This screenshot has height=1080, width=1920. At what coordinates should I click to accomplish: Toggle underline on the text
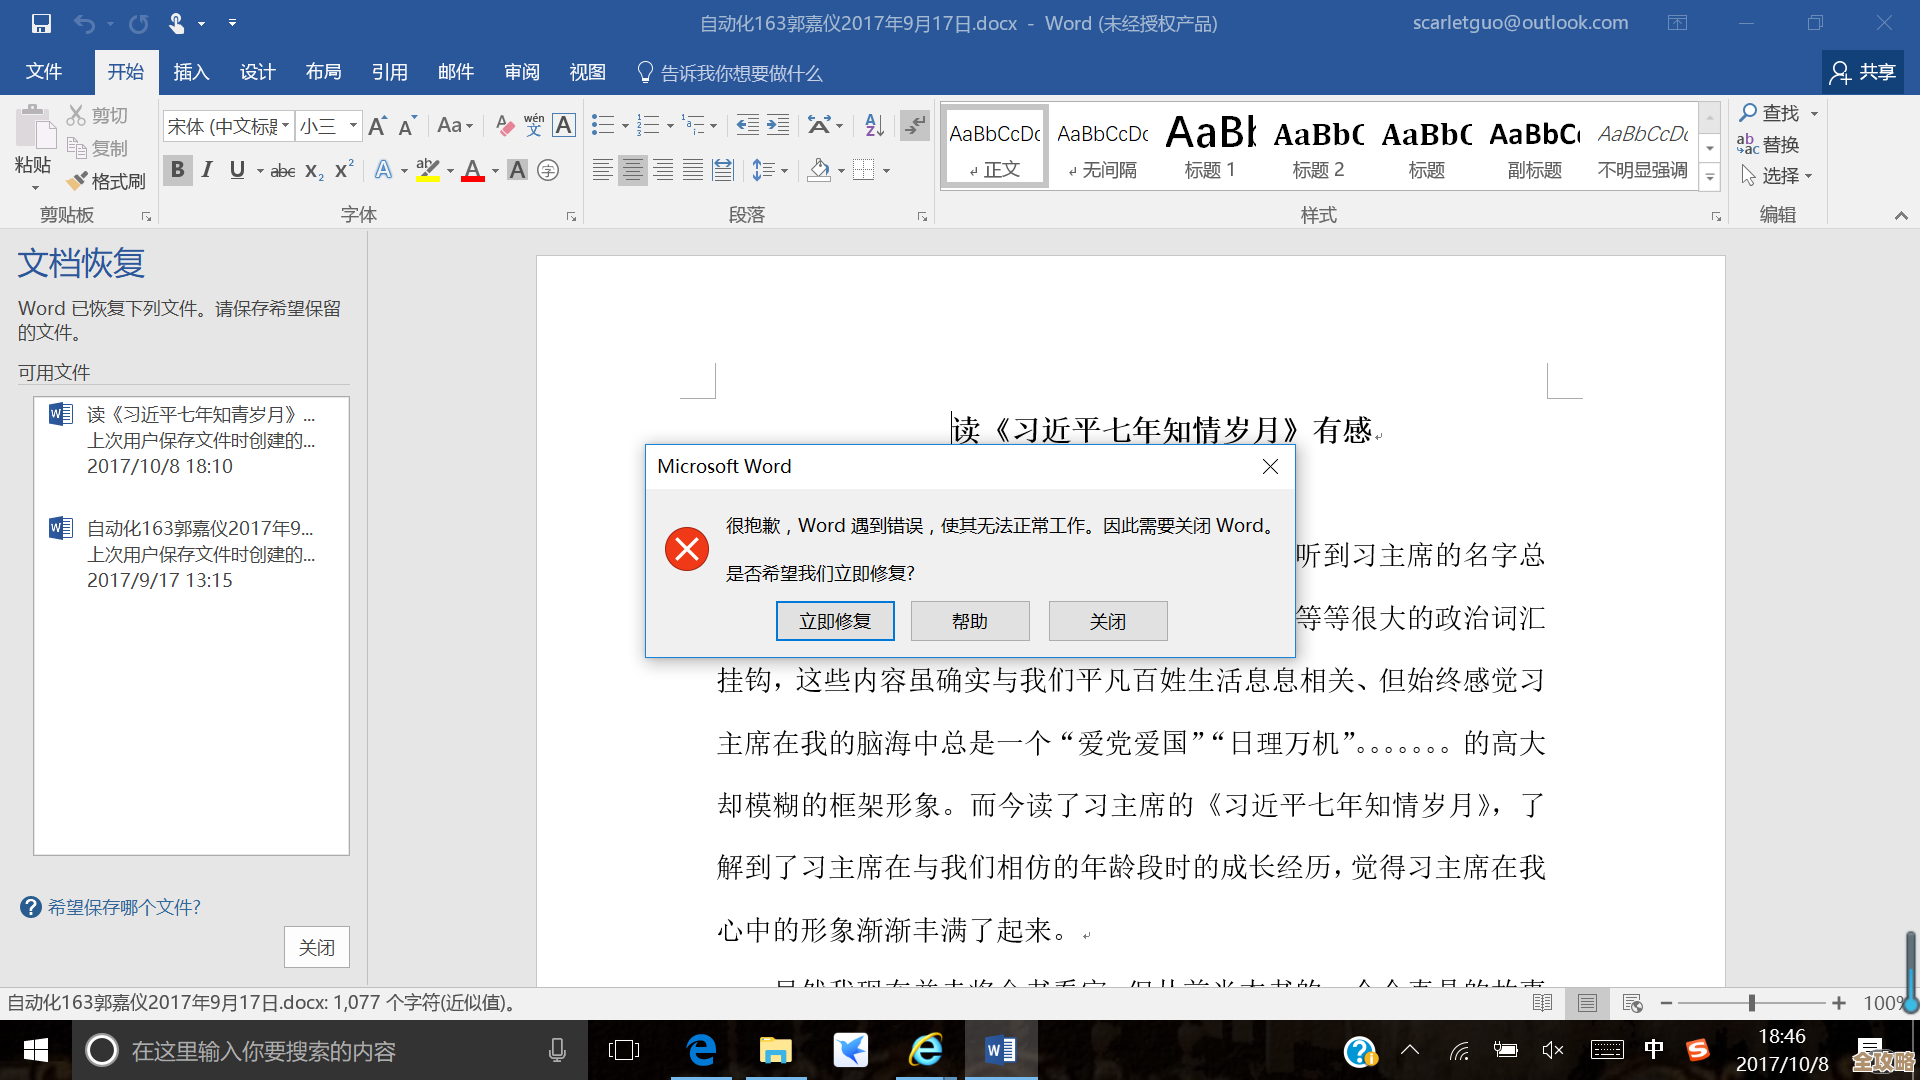236,170
